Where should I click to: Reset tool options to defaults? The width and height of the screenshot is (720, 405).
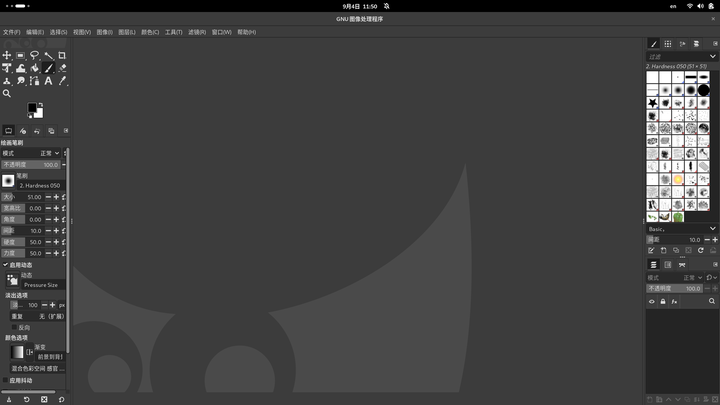(x=62, y=399)
